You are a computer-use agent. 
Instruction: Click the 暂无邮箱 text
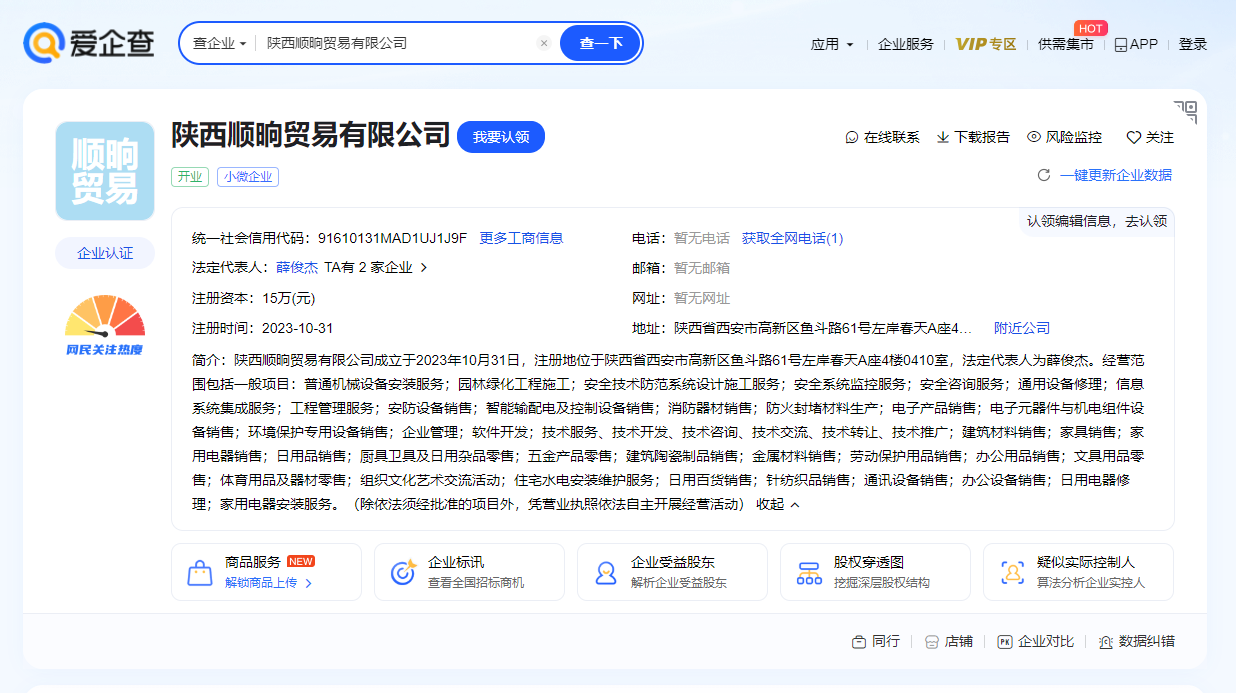[x=702, y=268]
